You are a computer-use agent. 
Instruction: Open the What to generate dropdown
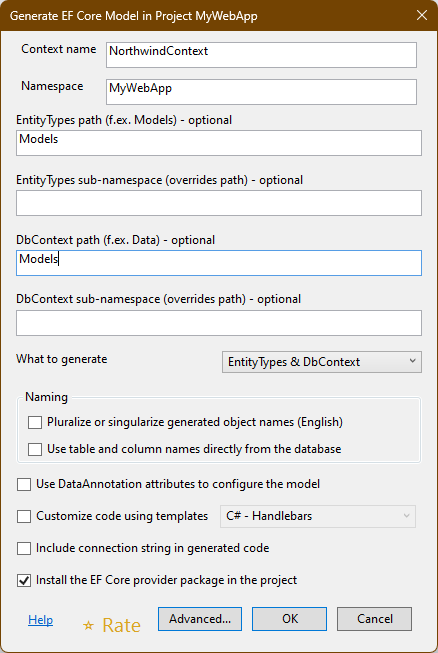coord(322,362)
